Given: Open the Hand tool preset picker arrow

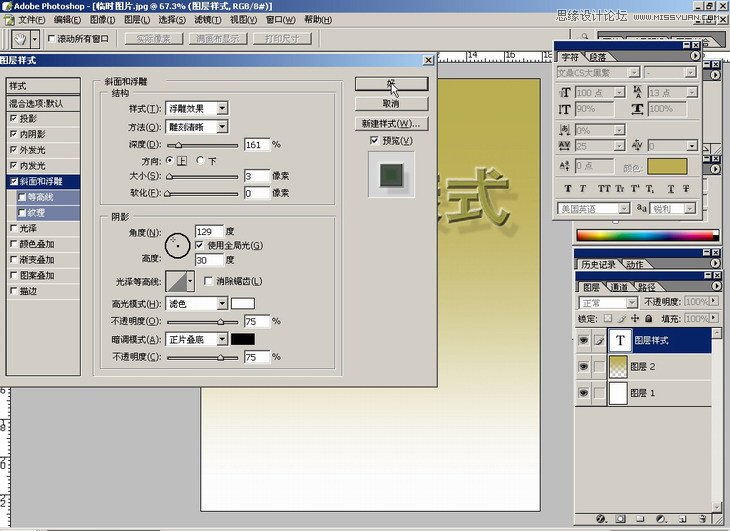Looking at the screenshot, I should click(x=34, y=39).
